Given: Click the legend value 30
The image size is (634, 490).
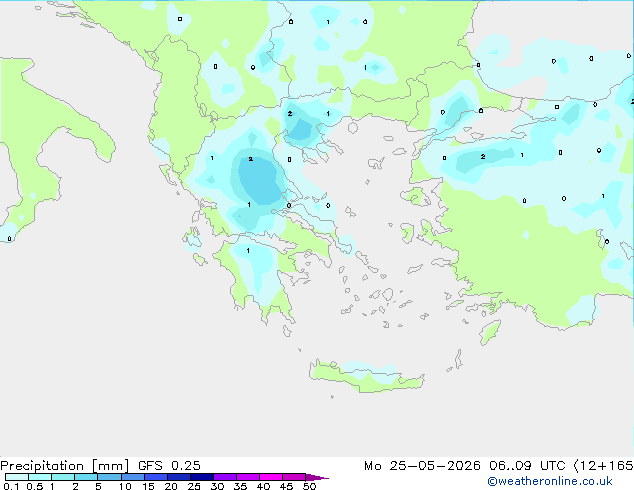Looking at the screenshot, I should click(x=217, y=486).
